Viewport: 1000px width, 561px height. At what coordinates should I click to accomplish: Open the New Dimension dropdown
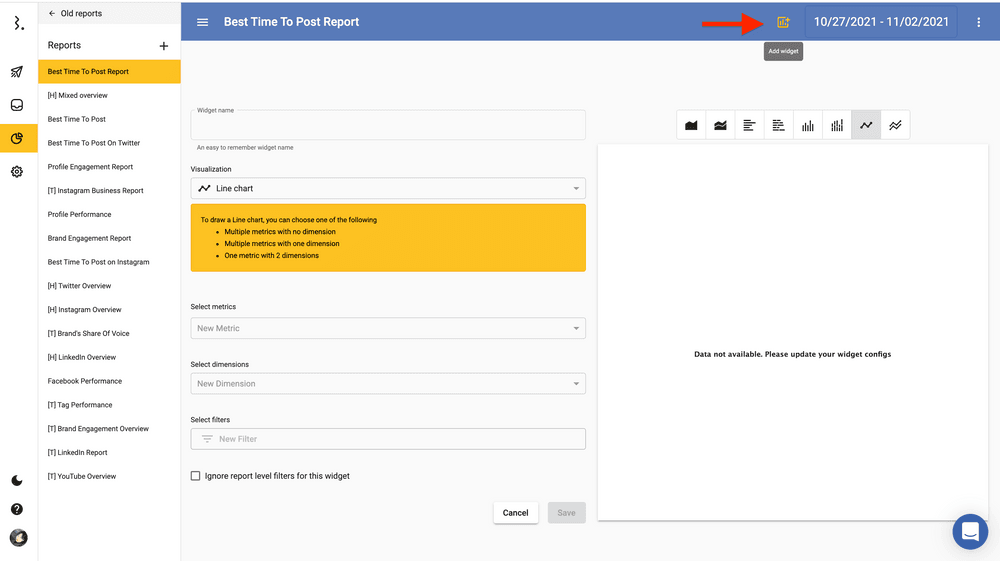click(388, 384)
